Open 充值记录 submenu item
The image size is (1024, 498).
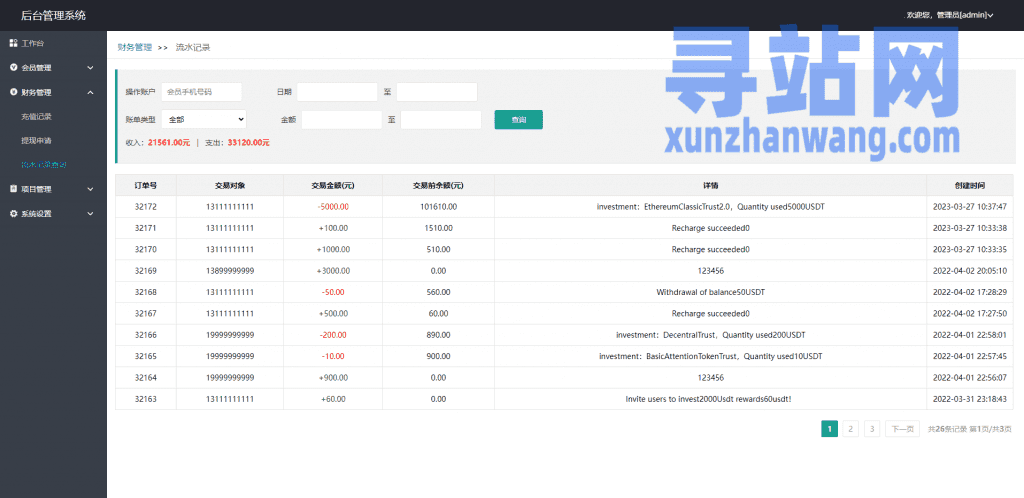[x=36, y=117]
